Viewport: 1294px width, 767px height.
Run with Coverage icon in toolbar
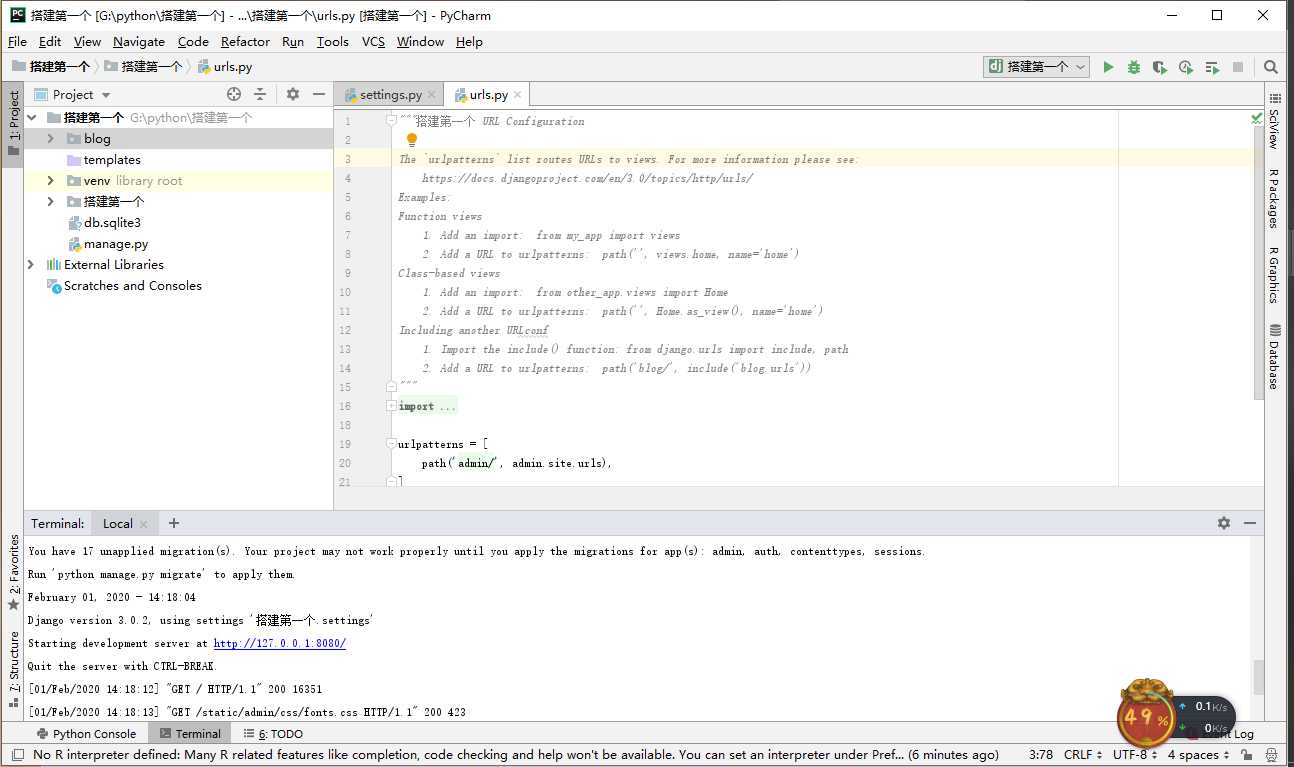click(x=1160, y=67)
